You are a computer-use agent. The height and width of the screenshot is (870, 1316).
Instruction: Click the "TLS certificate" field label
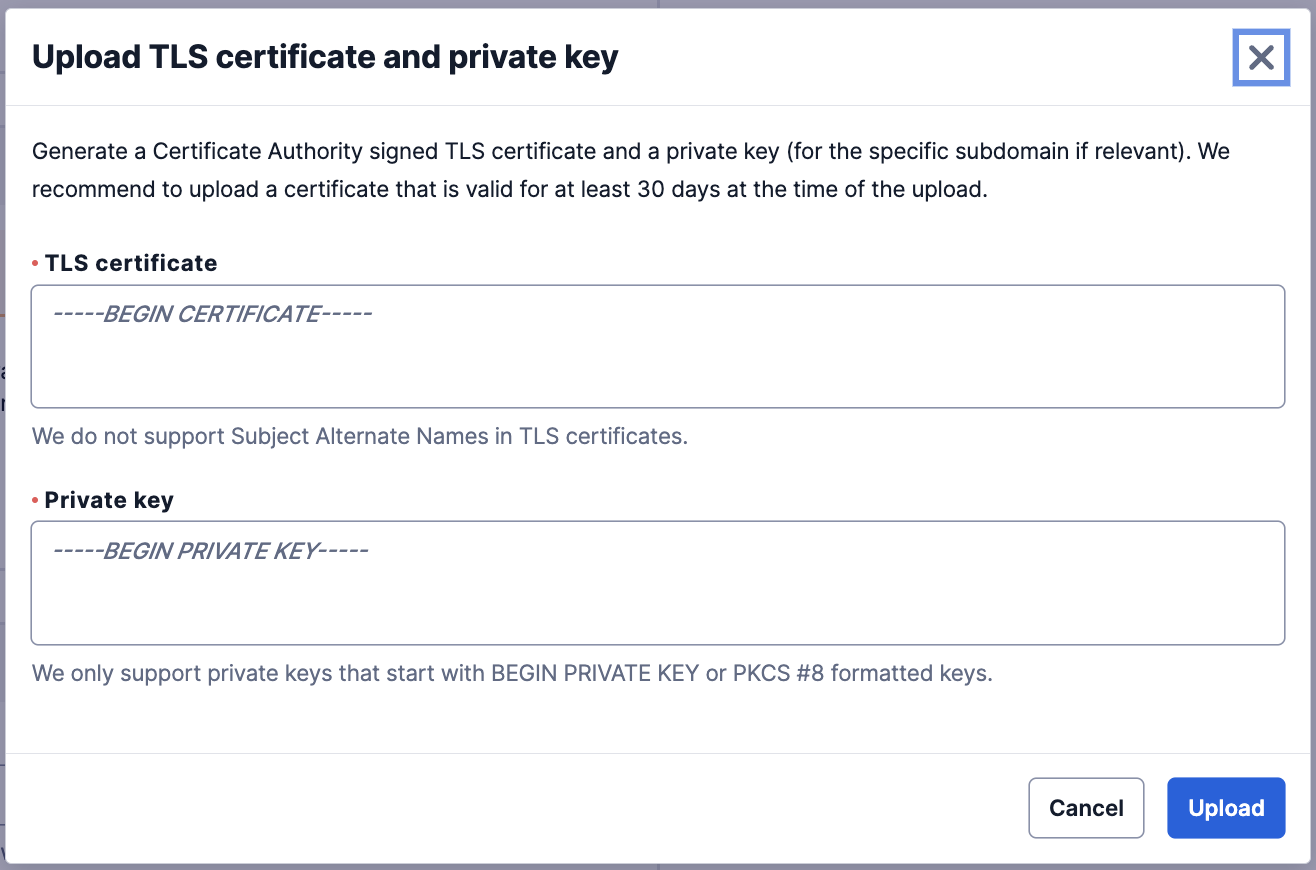pyautogui.click(x=131, y=263)
